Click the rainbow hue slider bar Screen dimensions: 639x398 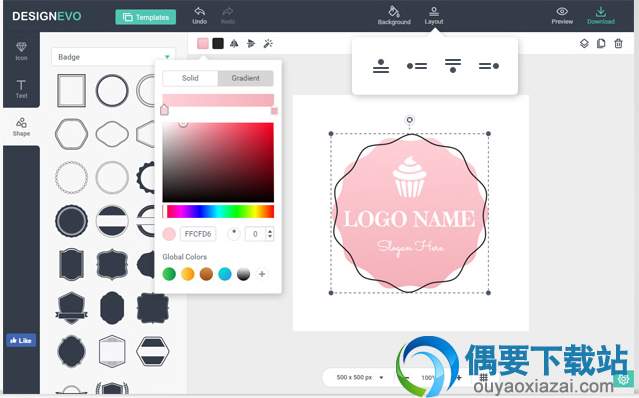(218, 211)
